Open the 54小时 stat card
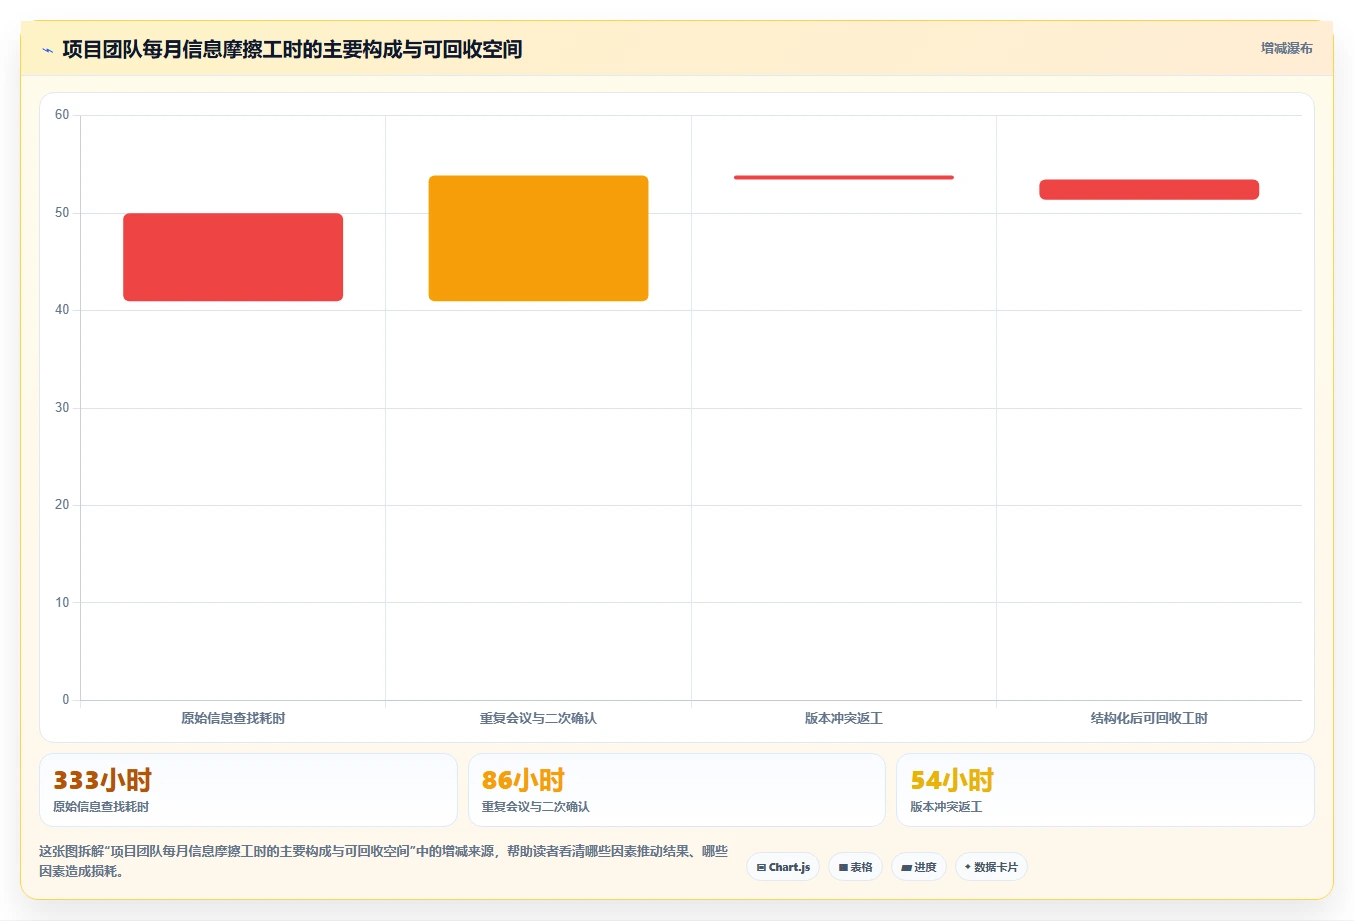 pyautogui.click(x=1105, y=790)
